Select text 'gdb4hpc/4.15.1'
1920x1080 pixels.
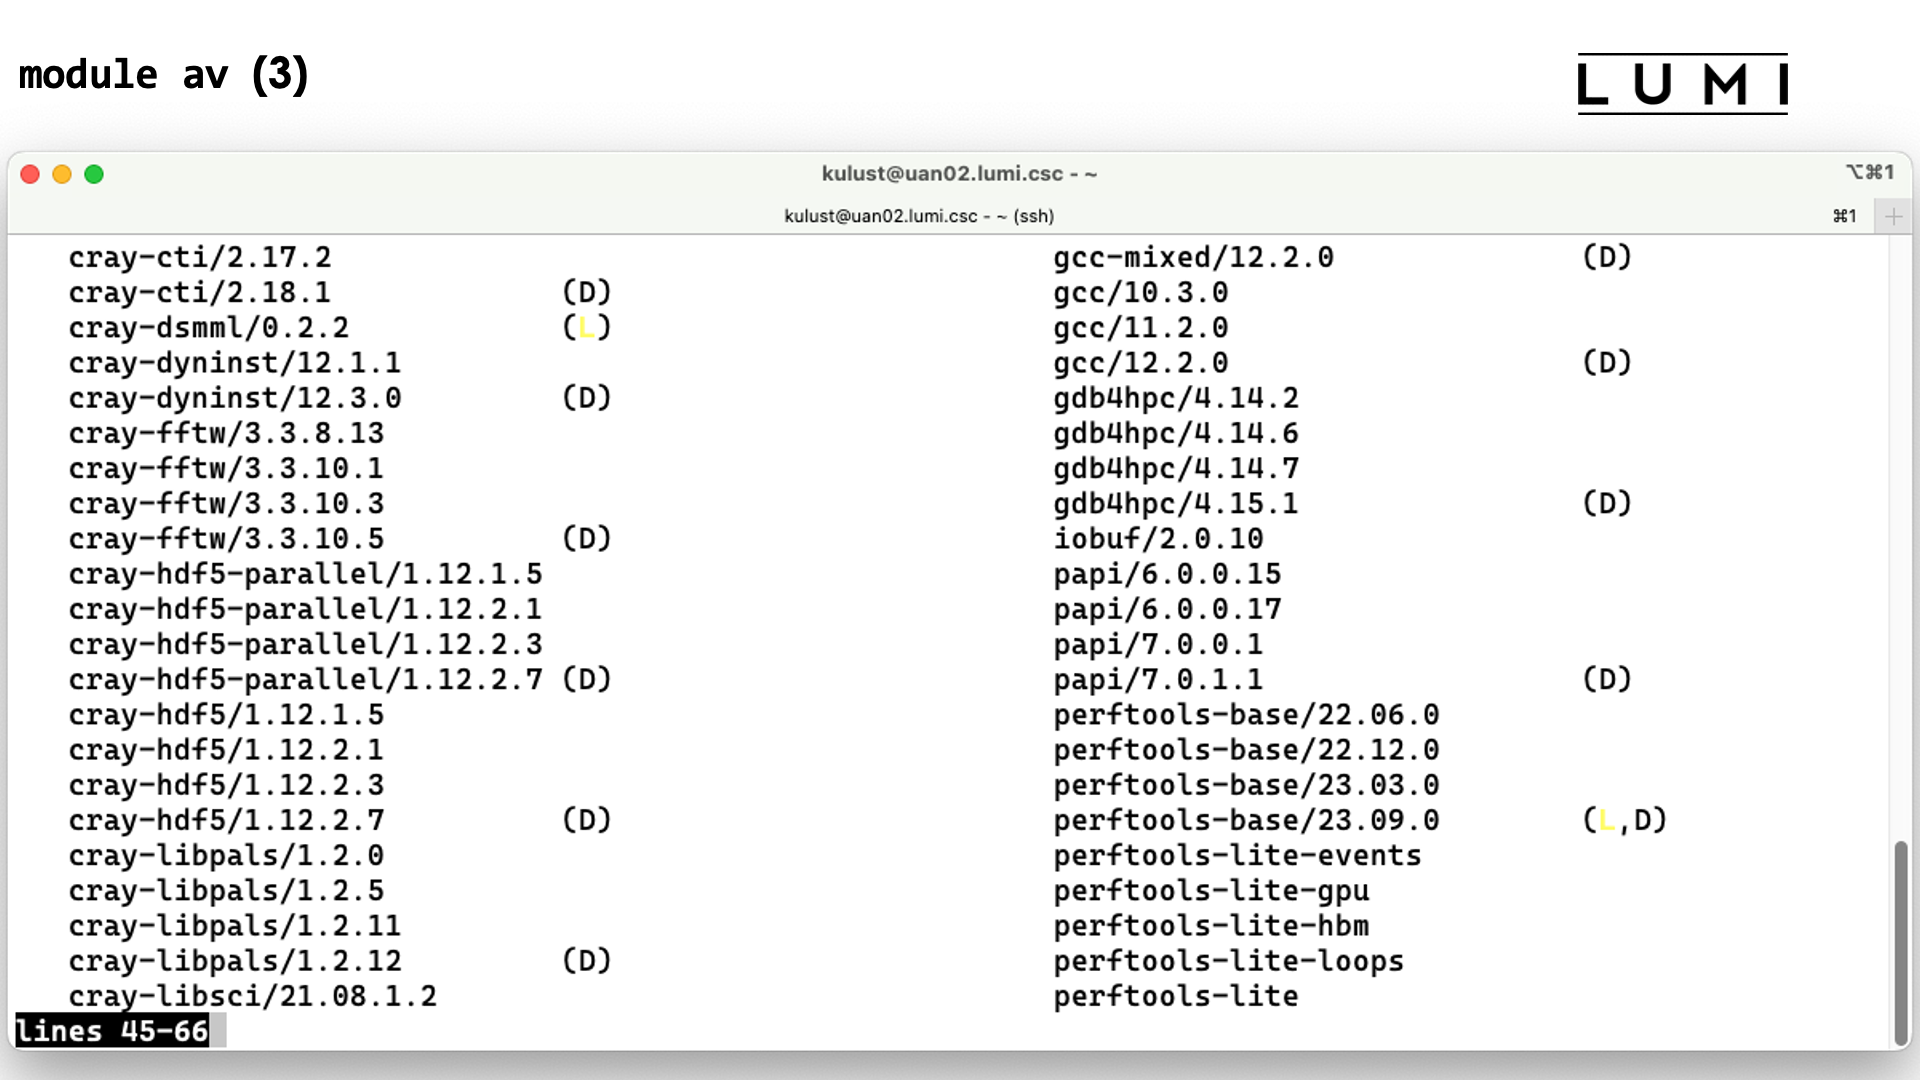pyautogui.click(x=1176, y=504)
